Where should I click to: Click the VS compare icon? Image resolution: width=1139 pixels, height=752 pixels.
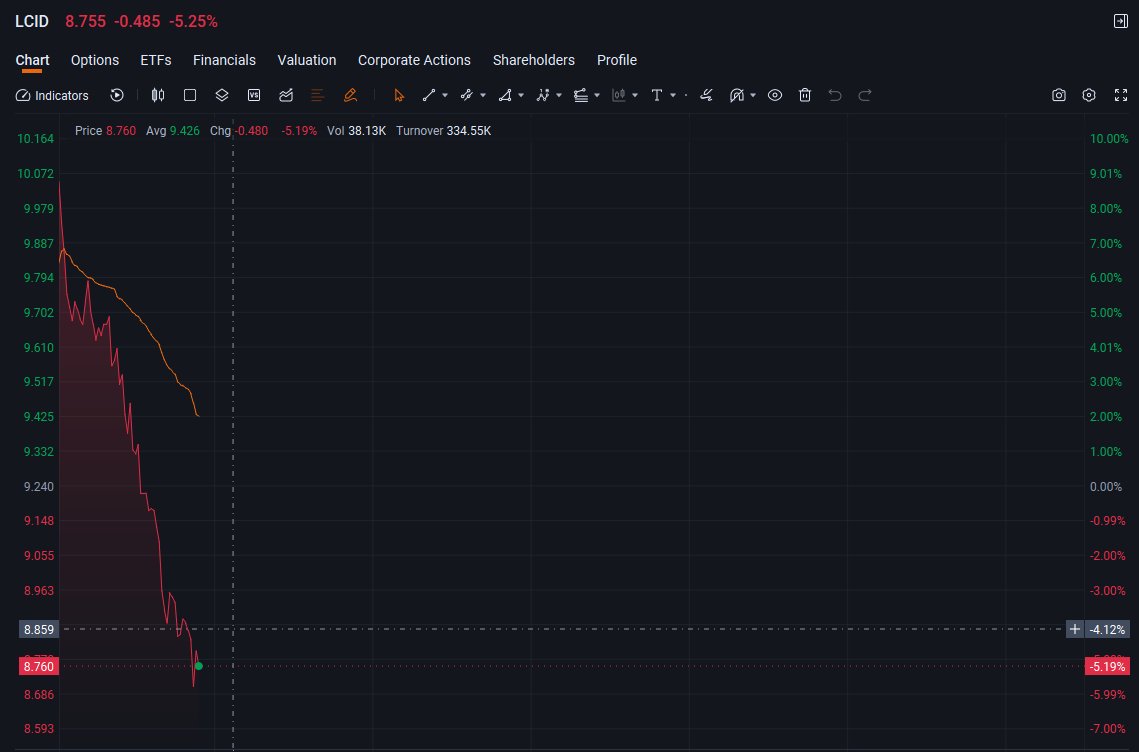point(254,95)
